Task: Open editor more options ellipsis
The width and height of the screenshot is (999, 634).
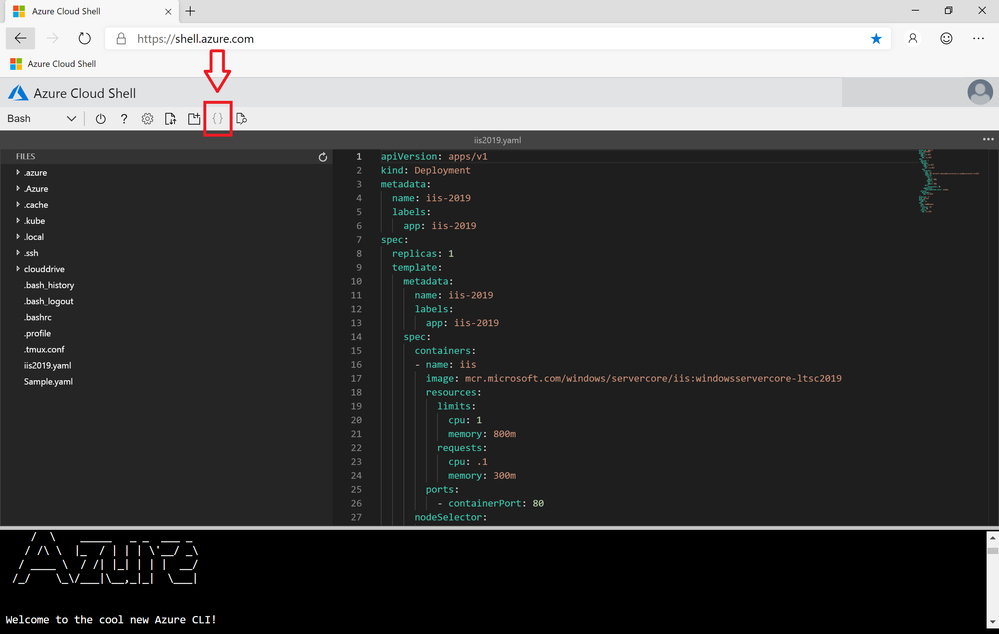Action: (x=988, y=139)
